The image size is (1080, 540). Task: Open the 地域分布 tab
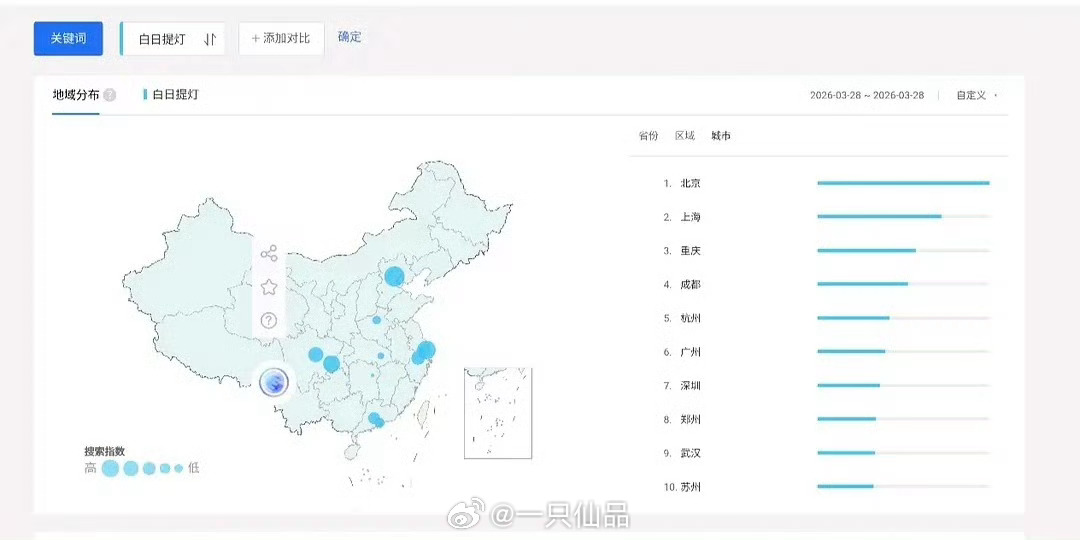click(76, 95)
